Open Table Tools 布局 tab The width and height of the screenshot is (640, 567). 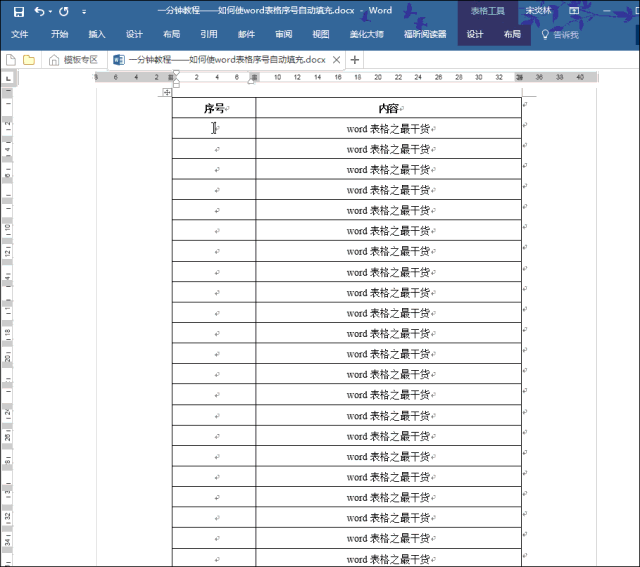512,34
